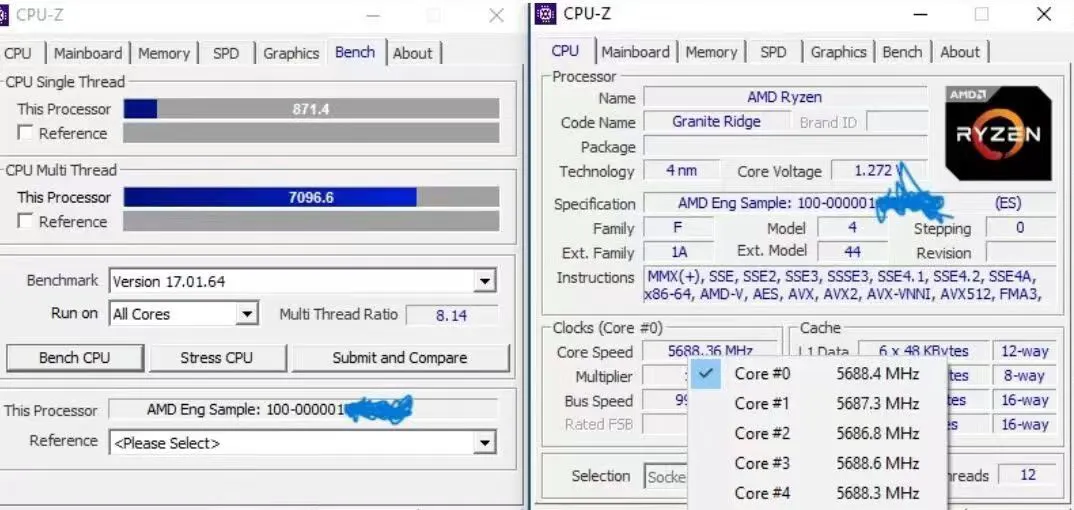Open the Benchmark version dropdown
This screenshot has width=1074, height=510.
(x=485, y=282)
